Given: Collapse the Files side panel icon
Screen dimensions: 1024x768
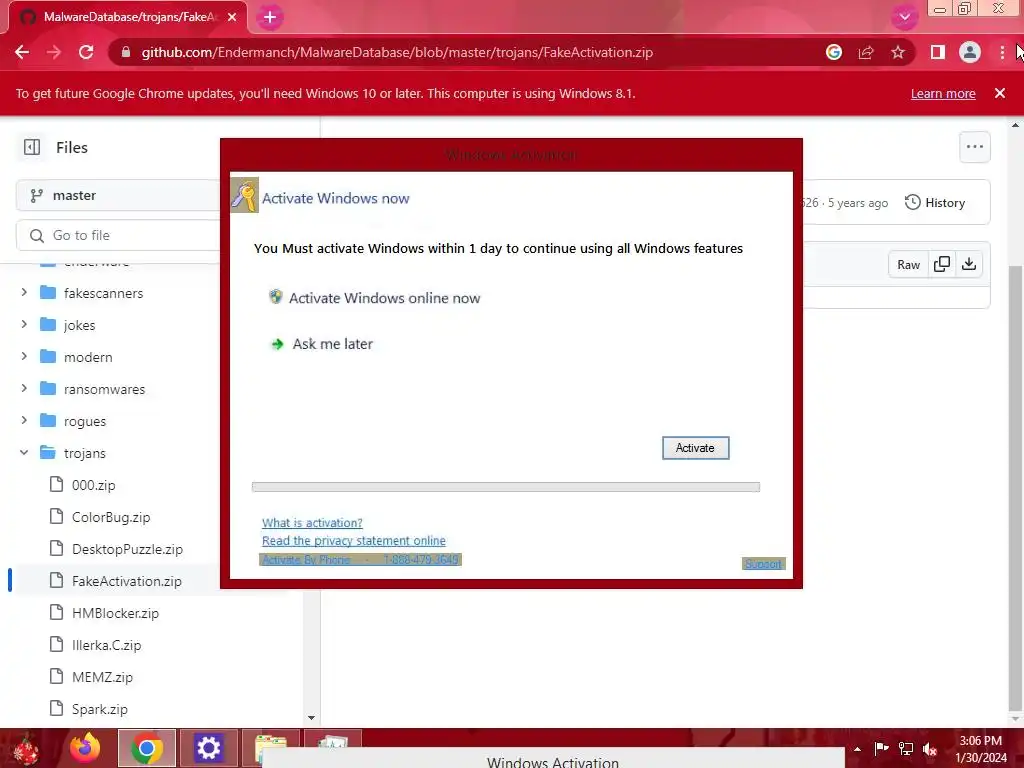Looking at the screenshot, I should 32,148.
